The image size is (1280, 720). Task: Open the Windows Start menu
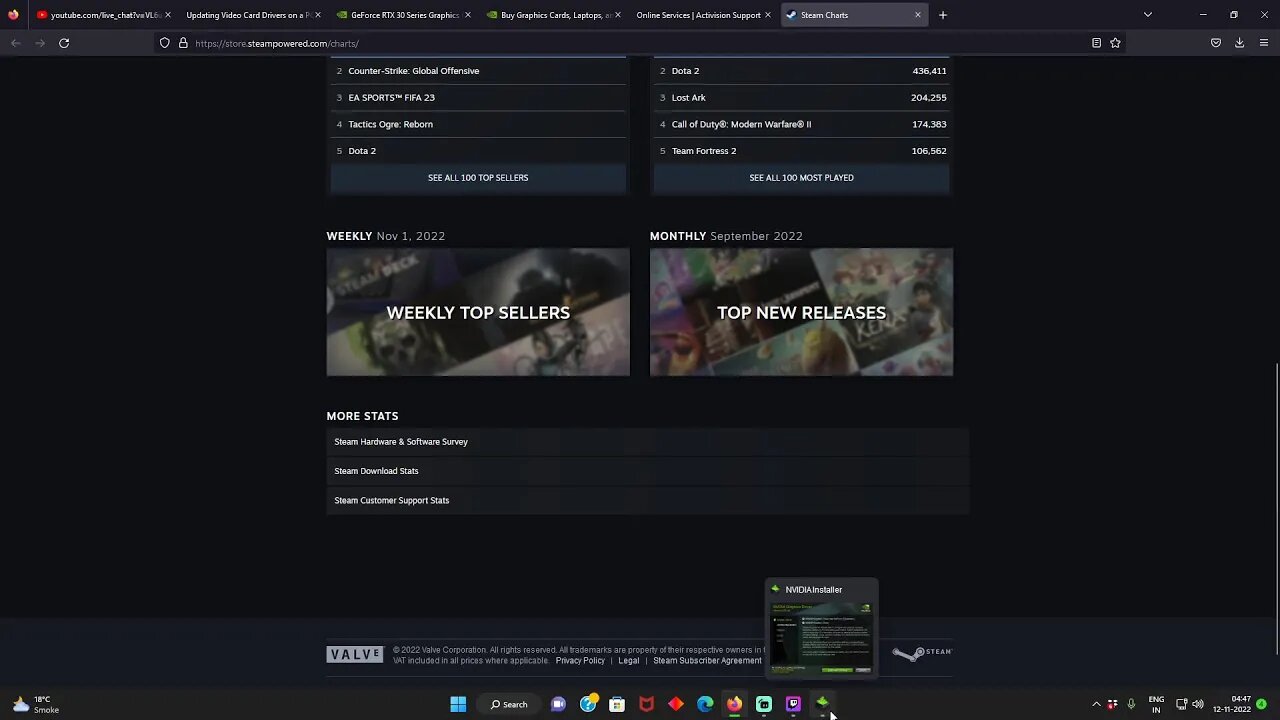(458, 704)
